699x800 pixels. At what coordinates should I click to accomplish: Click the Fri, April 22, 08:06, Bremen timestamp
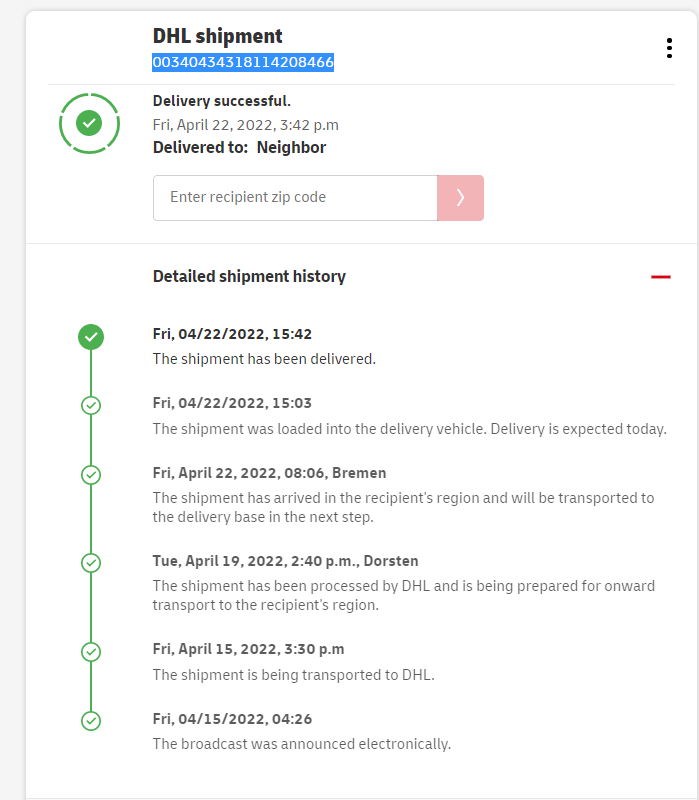click(269, 473)
